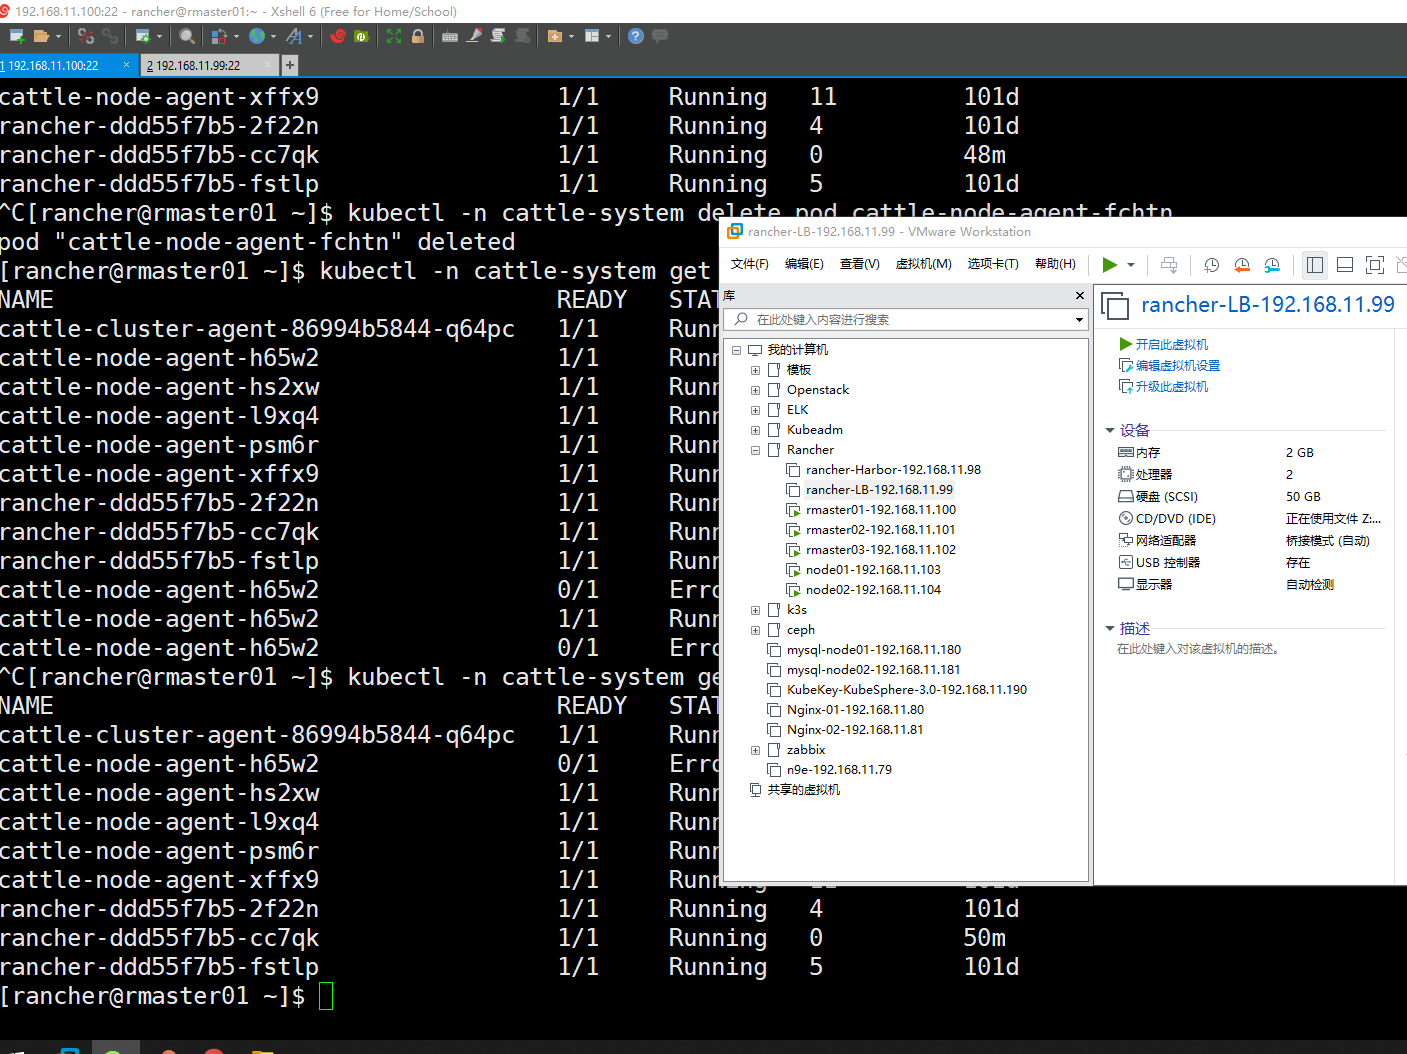Click the lock screen padlock icon
Screen dimensions: 1407x1054
(x=418, y=36)
